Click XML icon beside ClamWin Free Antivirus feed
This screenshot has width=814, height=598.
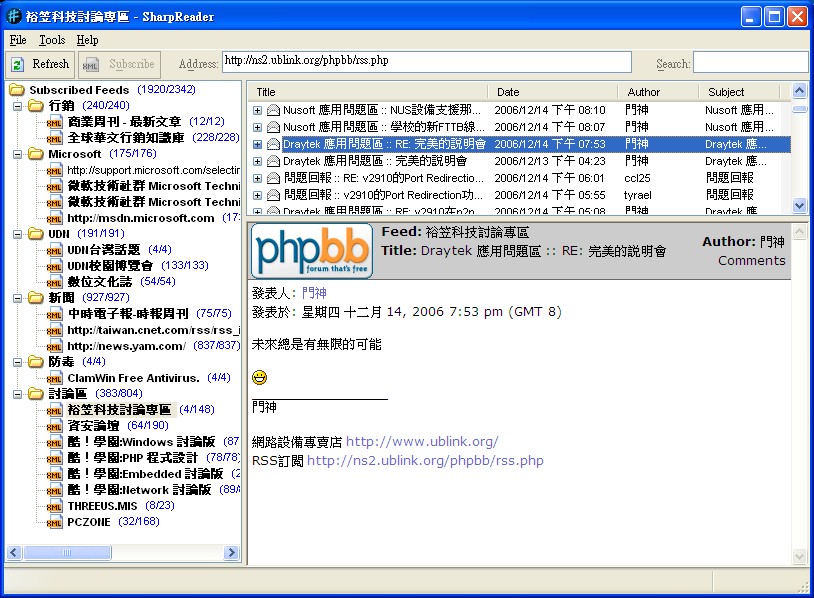coord(54,378)
